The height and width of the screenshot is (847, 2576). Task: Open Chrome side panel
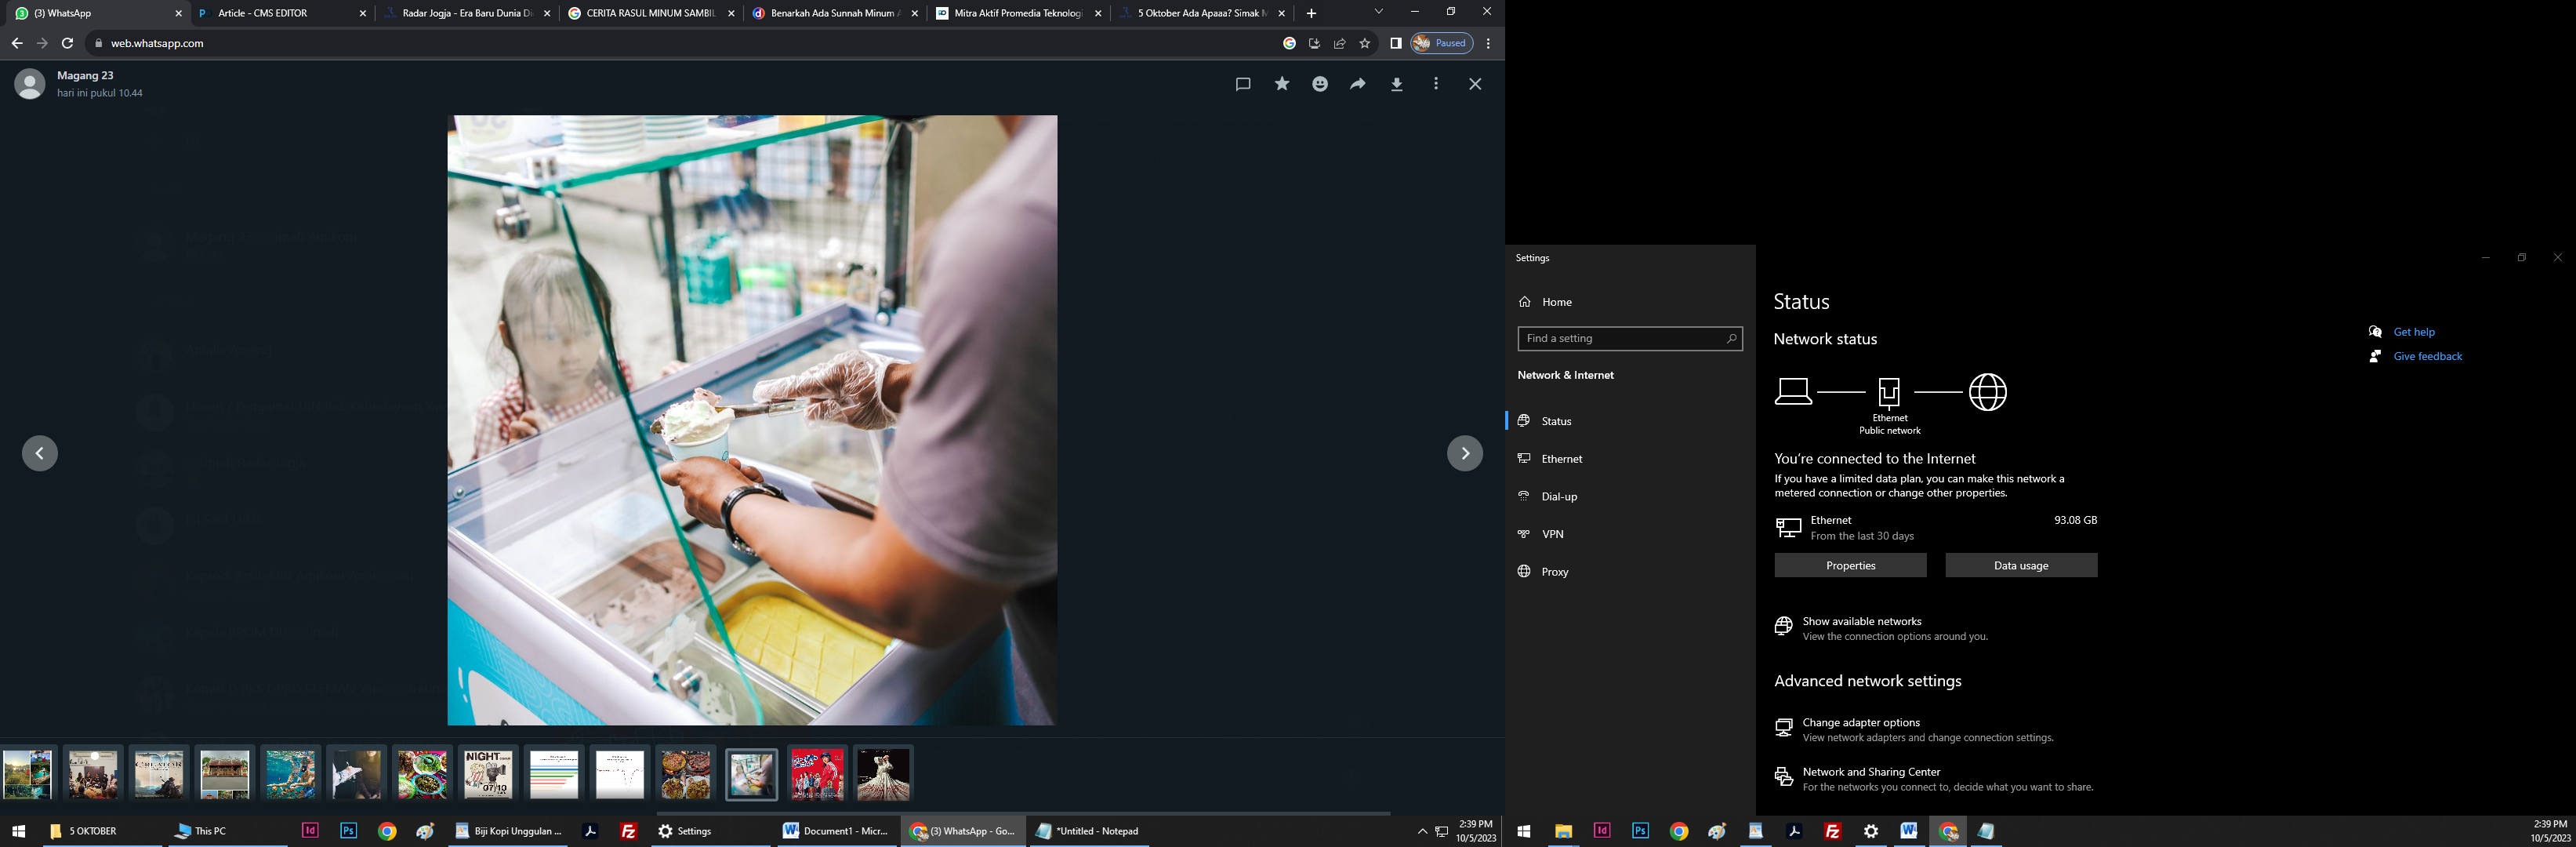point(1396,43)
